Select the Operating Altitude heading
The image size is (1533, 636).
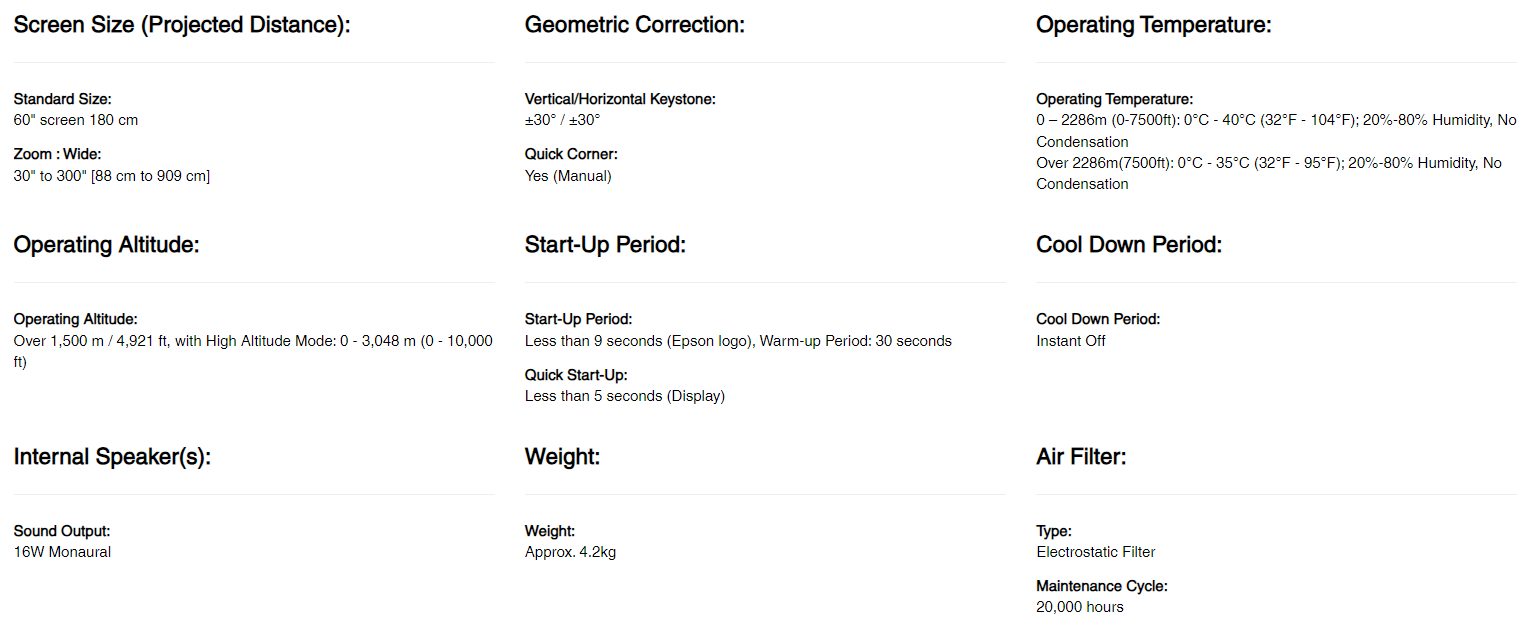107,245
